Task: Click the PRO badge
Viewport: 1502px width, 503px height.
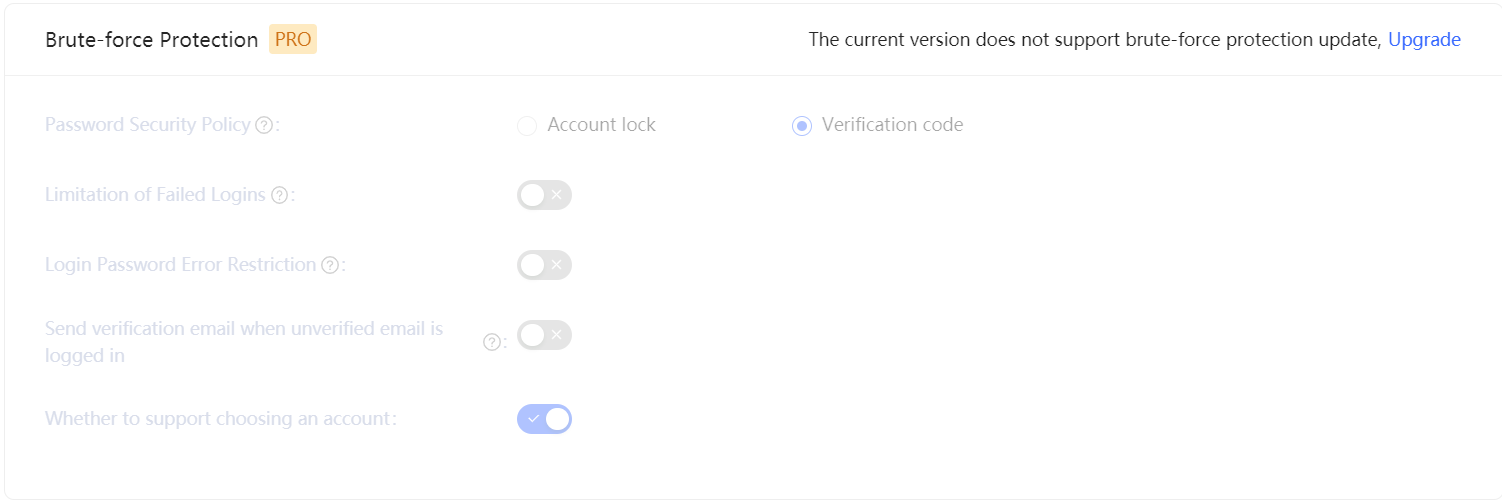Action: 293,40
